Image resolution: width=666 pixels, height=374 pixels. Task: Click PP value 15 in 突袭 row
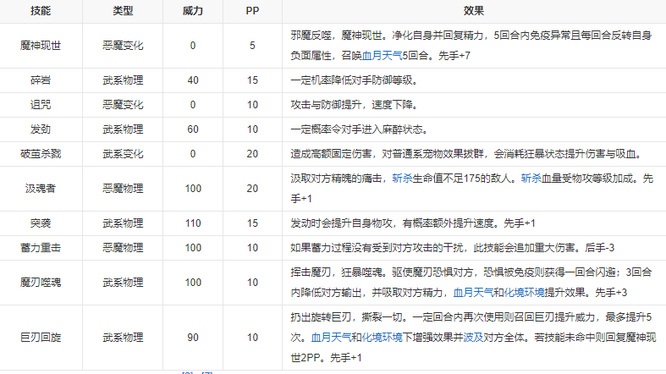click(252, 223)
